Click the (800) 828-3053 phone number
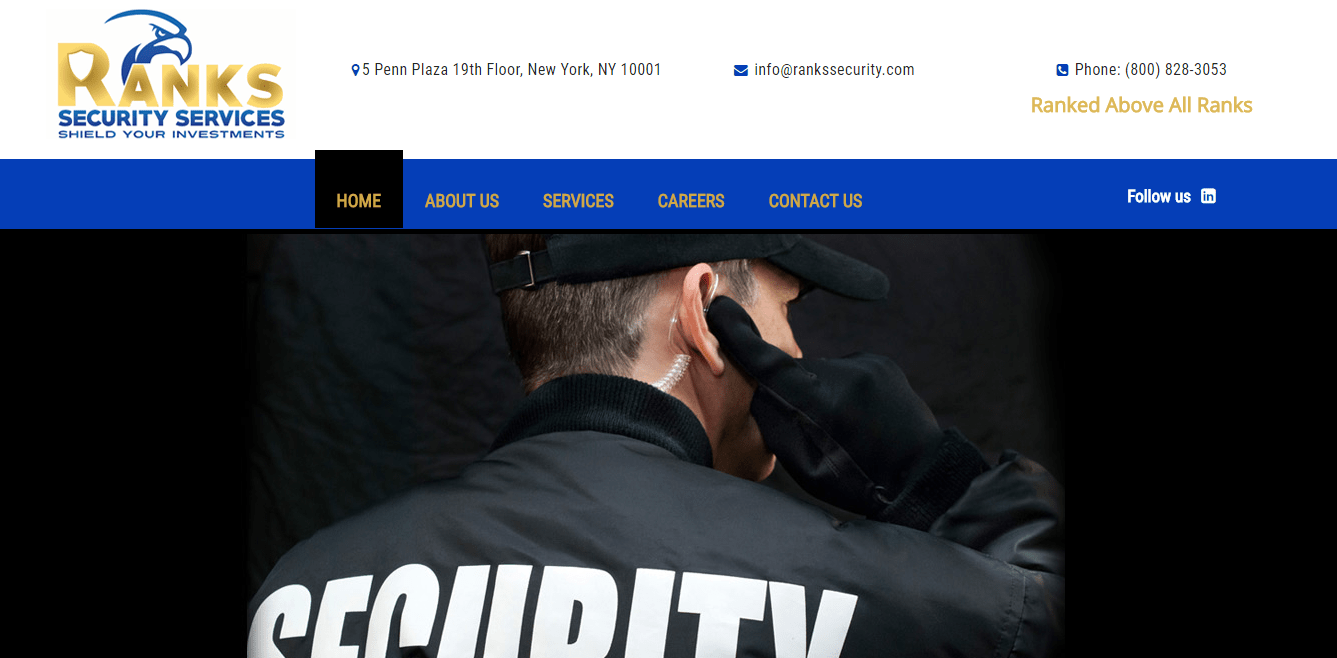1337x658 pixels. tap(1176, 70)
